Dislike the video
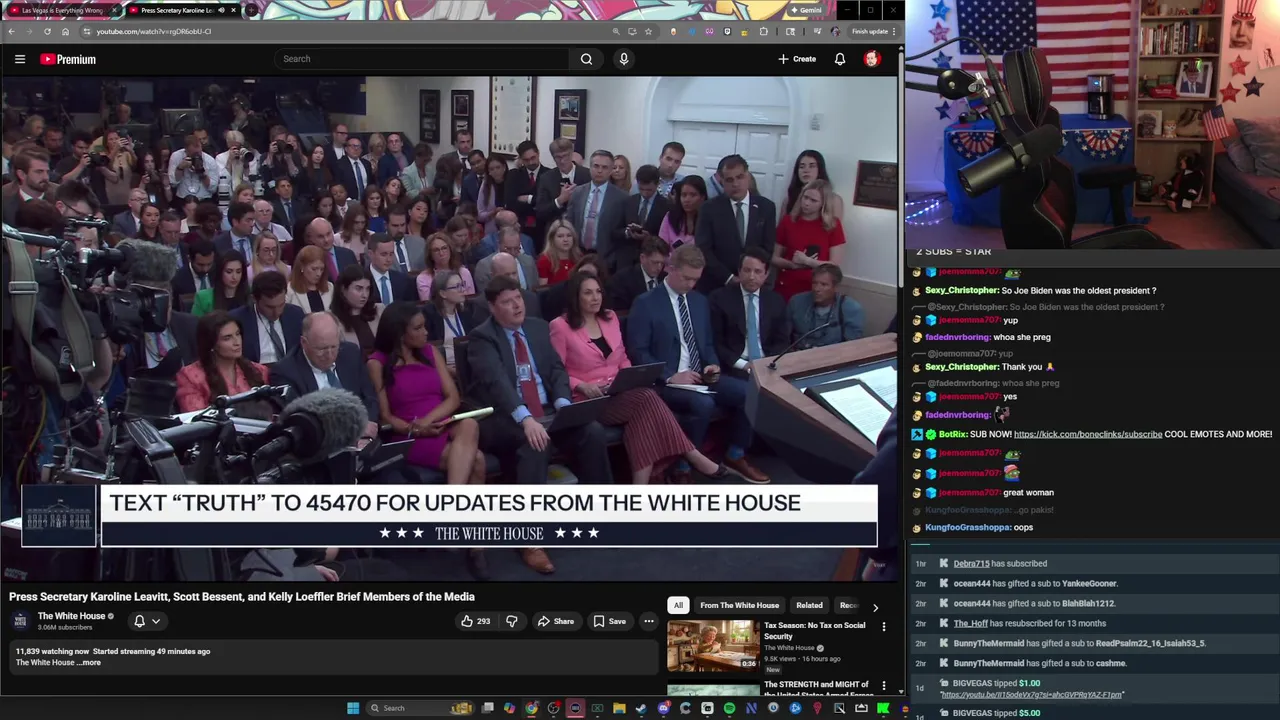The image size is (1280, 720). (x=512, y=621)
